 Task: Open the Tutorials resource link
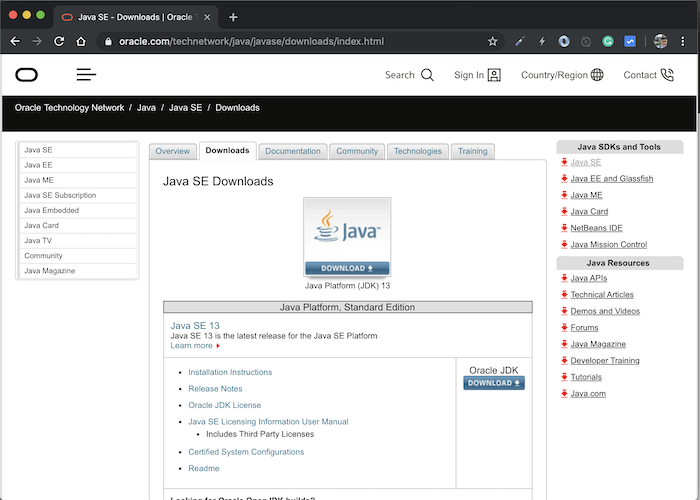coord(586,377)
